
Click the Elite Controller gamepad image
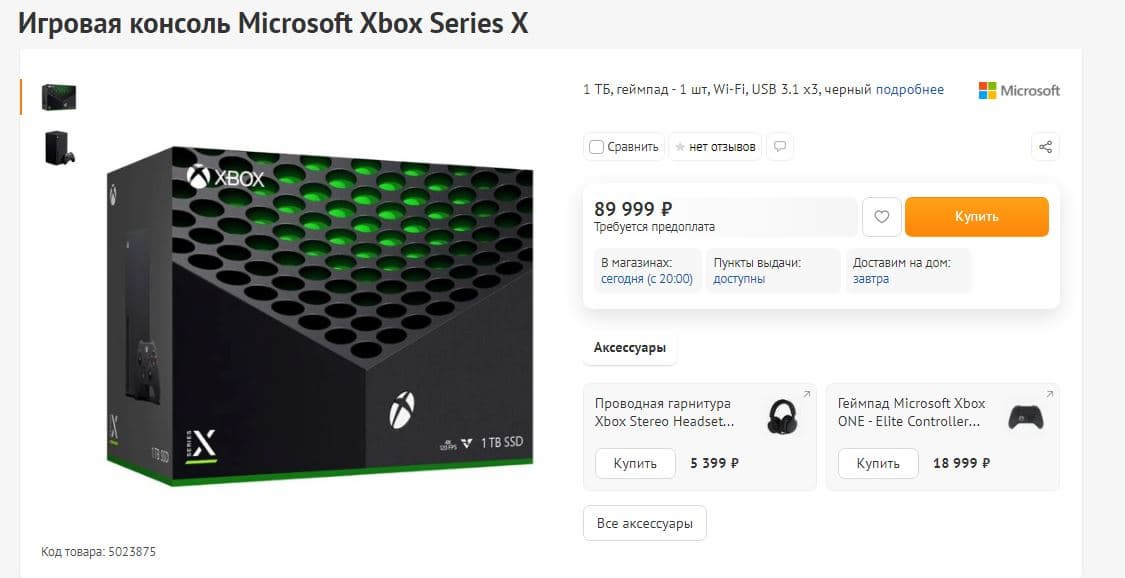[1025, 417]
